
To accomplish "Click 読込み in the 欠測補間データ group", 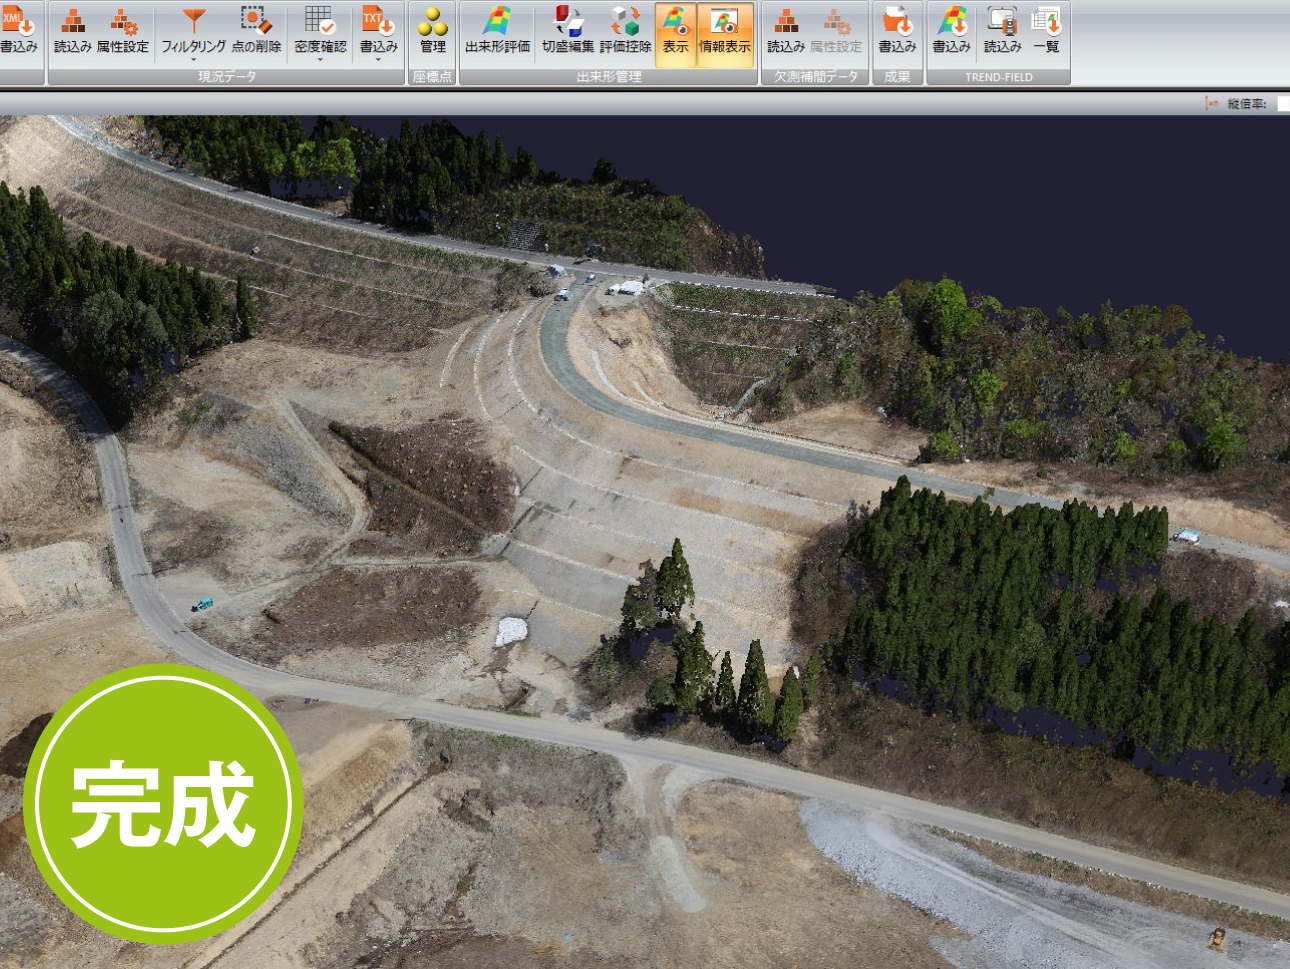I will (x=785, y=29).
